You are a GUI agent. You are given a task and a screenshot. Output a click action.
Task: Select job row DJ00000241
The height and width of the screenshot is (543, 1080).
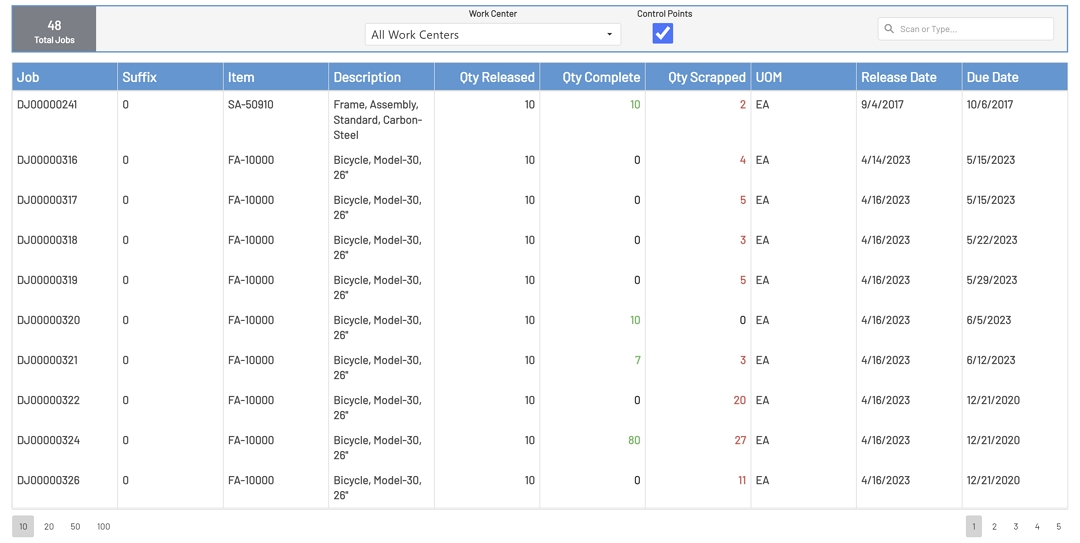click(47, 105)
